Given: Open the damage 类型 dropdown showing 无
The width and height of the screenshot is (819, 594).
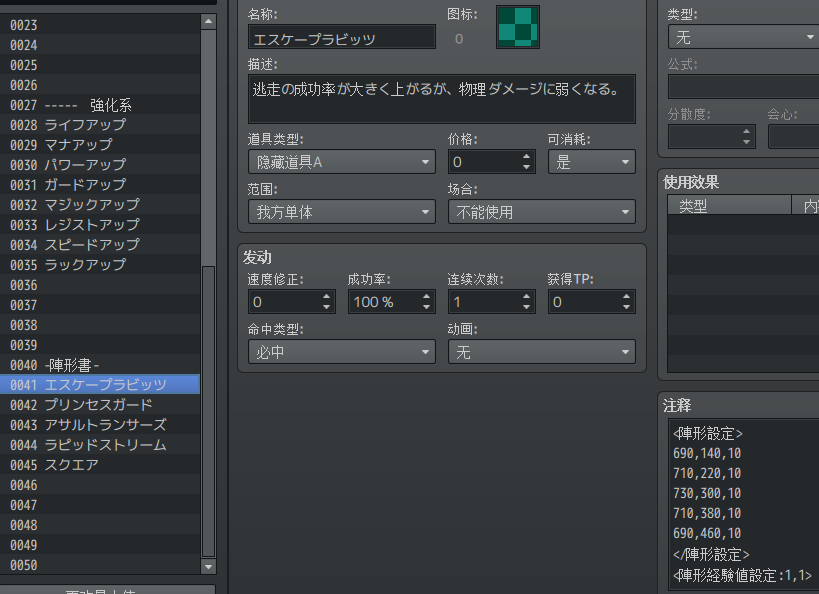Looking at the screenshot, I should tap(743, 37).
